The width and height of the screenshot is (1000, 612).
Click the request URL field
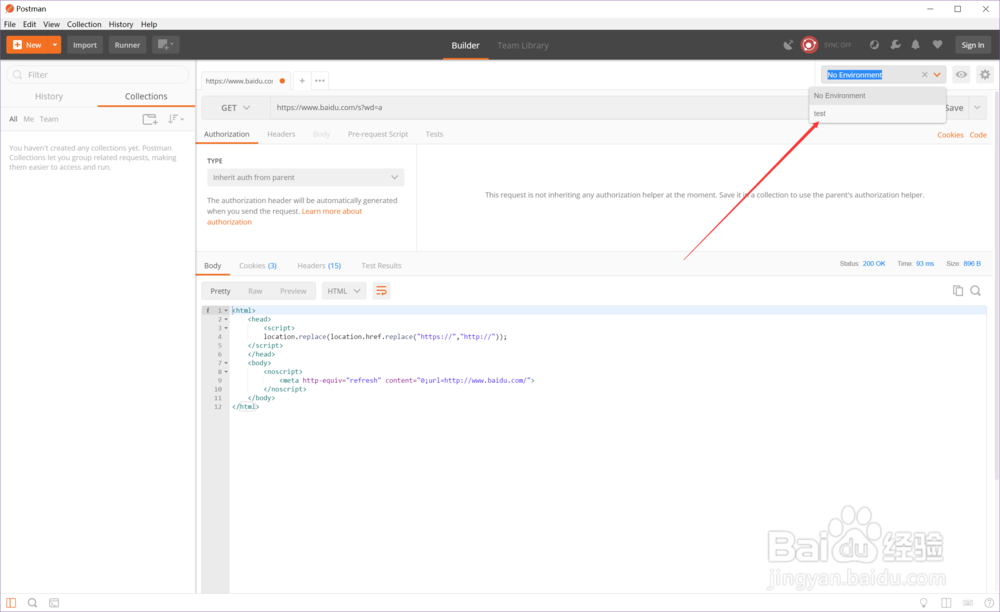[539, 108]
